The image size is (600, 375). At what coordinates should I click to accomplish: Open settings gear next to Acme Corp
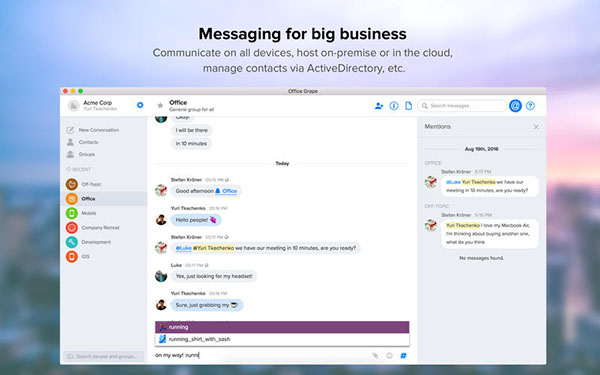pyautogui.click(x=140, y=105)
